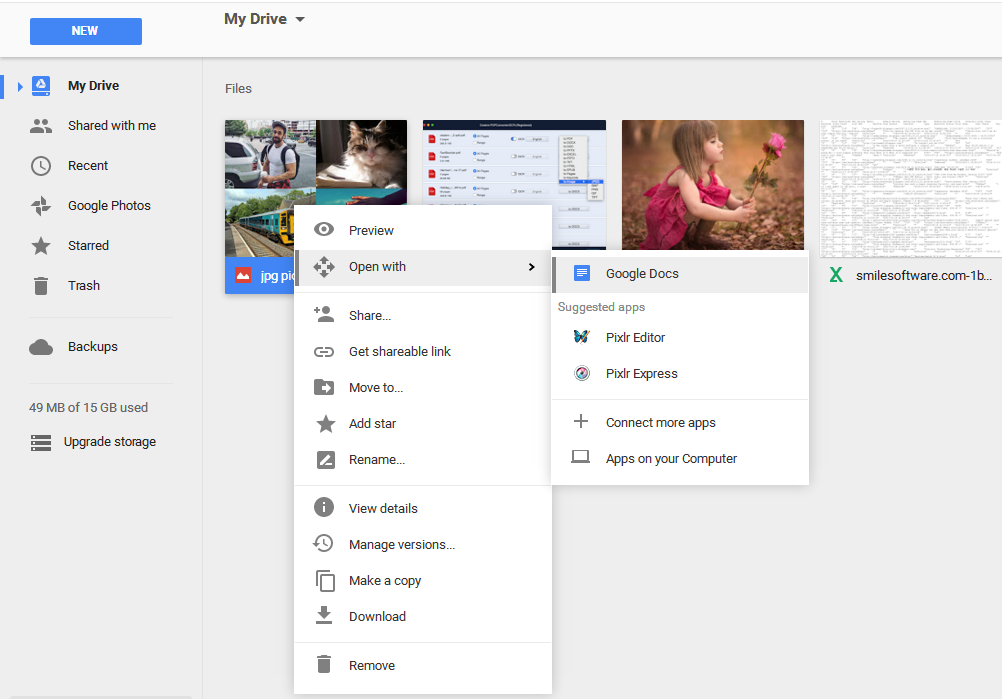The width and height of the screenshot is (1002, 699).
Task: Click the Trash bin icon in sidebar
Action: pyautogui.click(x=41, y=286)
